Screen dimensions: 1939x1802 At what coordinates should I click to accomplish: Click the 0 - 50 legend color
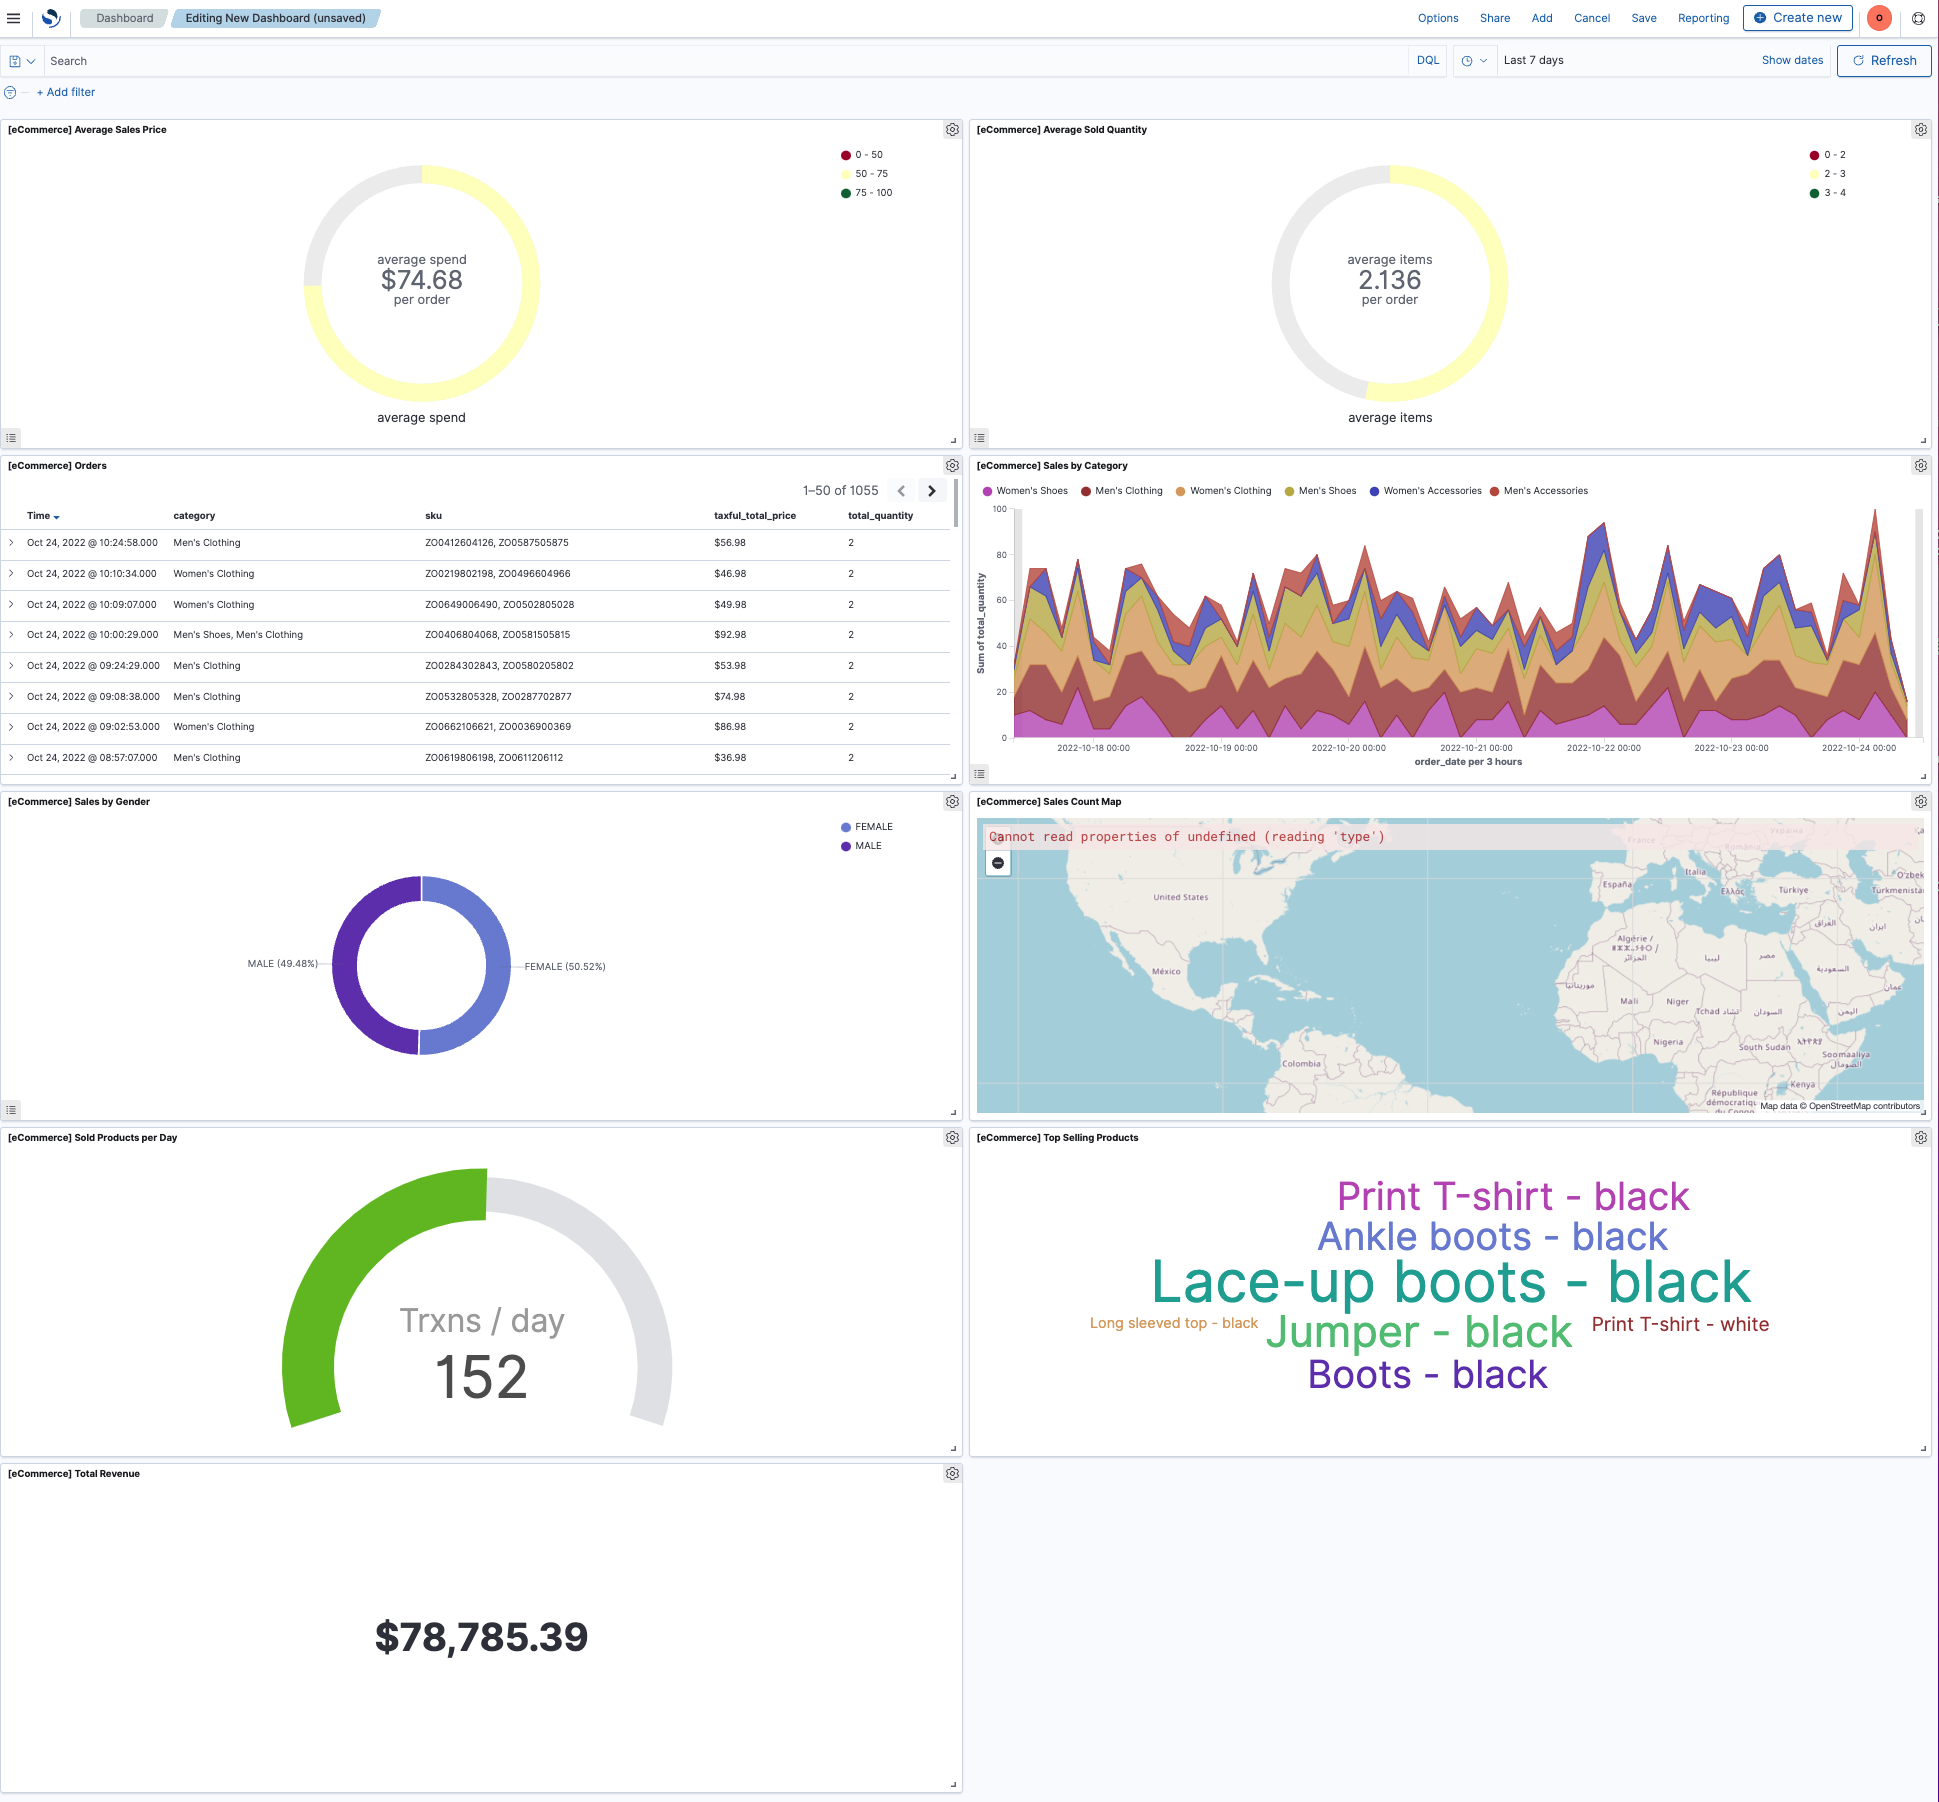pos(846,156)
